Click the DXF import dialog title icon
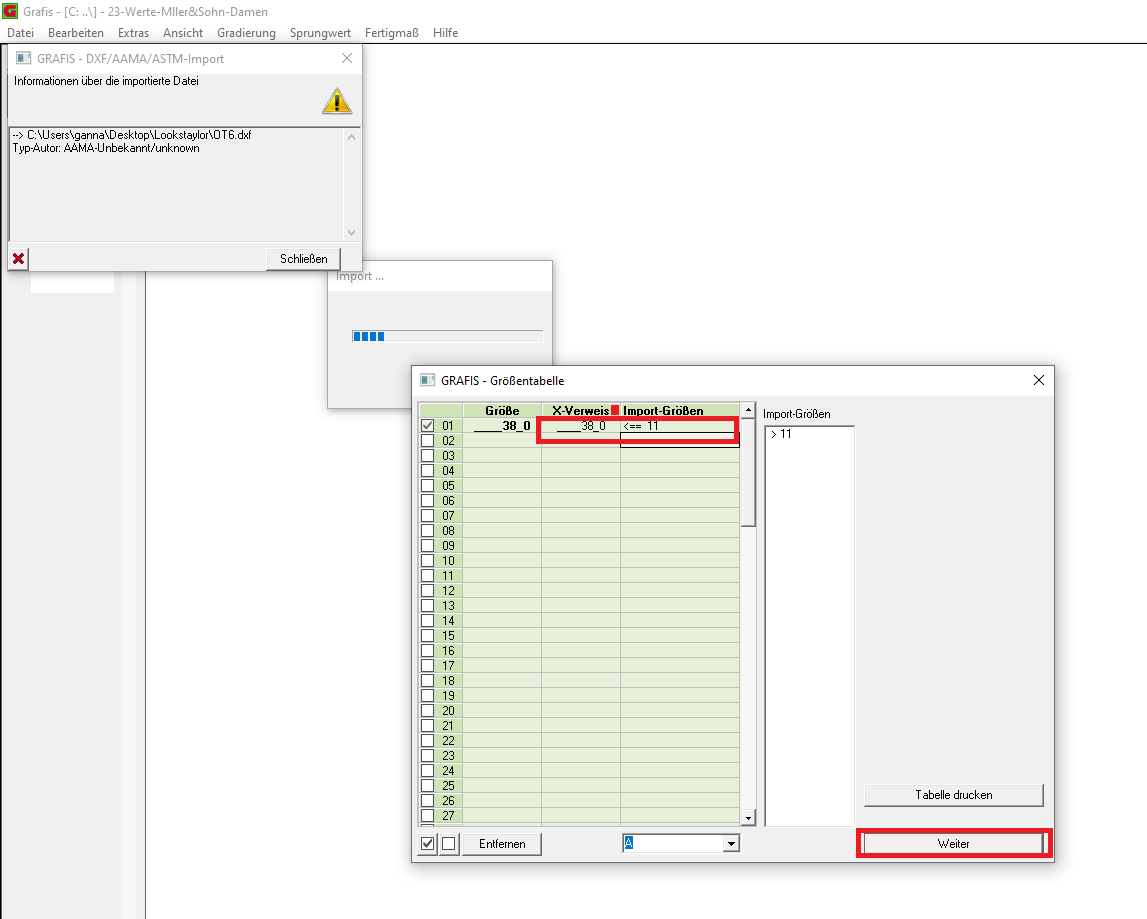 coord(23,58)
